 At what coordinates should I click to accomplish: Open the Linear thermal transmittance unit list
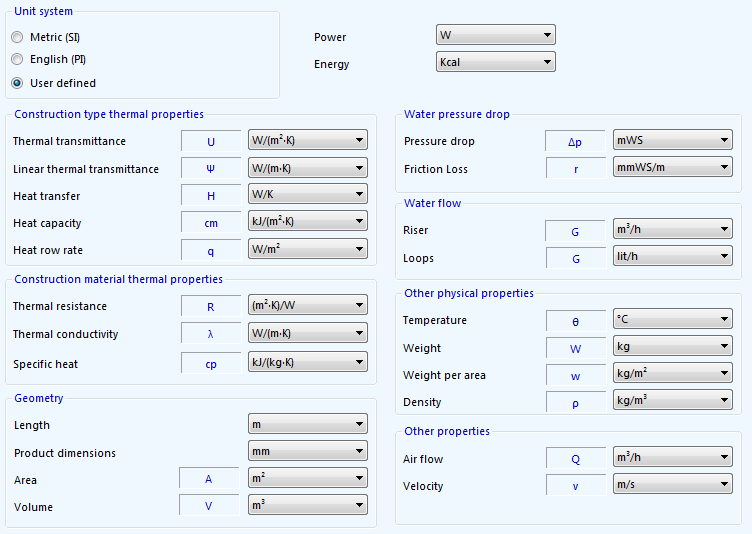click(307, 168)
